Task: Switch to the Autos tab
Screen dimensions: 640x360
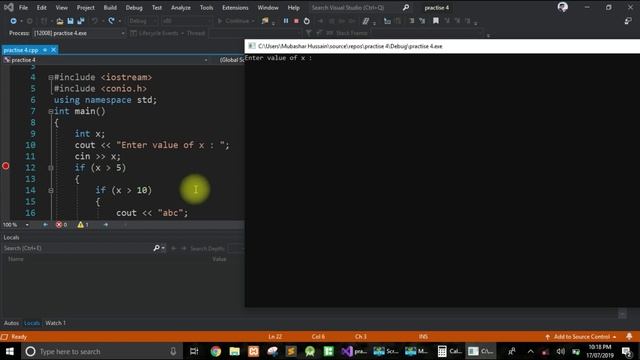Action: point(11,323)
